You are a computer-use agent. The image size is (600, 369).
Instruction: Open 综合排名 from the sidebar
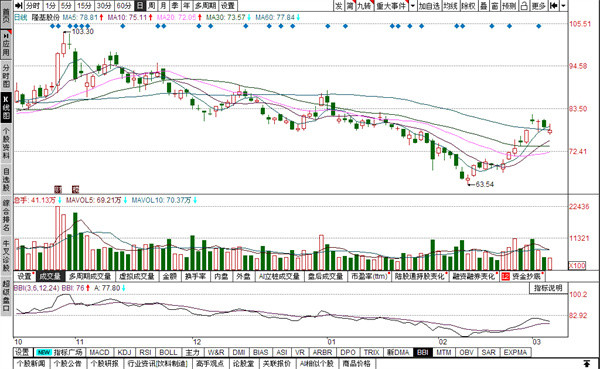point(6,216)
